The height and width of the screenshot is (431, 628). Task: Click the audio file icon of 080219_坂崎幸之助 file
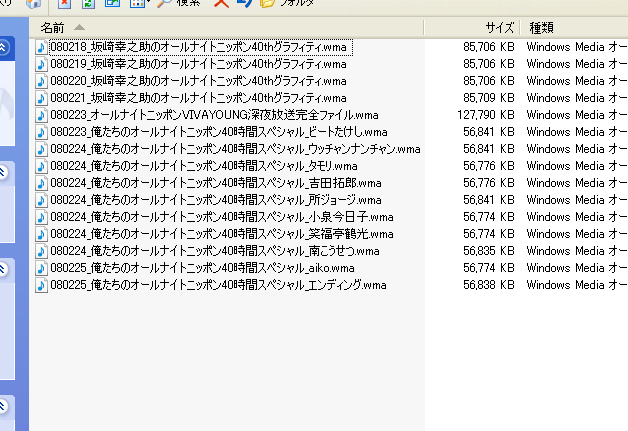41,64
